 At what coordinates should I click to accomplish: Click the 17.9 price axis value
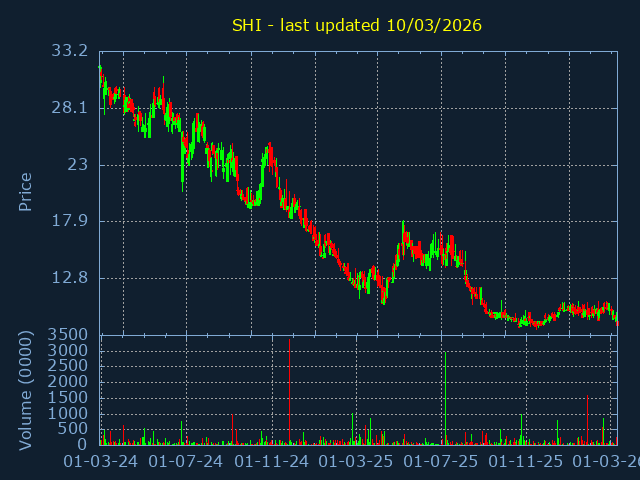click(x=70, y=221)
